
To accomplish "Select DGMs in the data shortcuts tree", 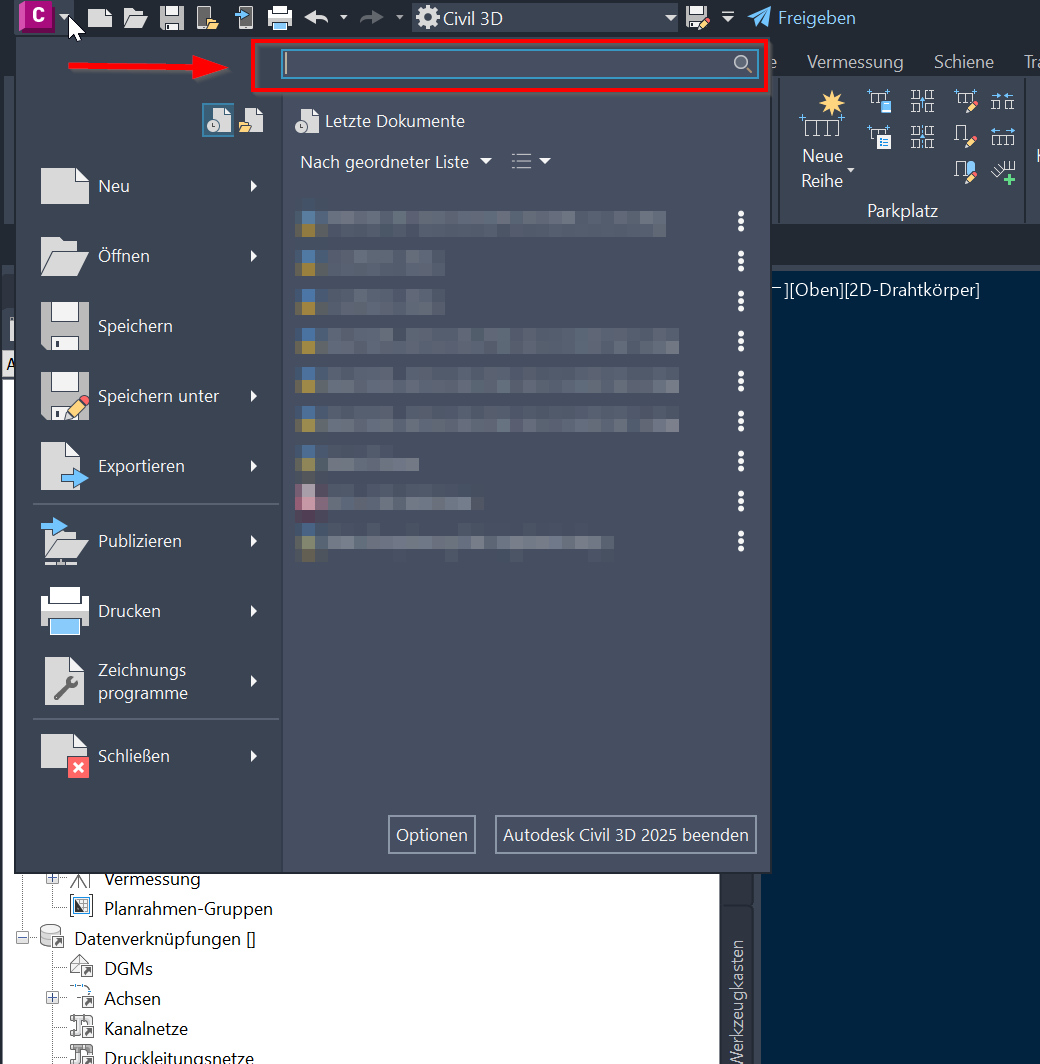I will [128, 968].
